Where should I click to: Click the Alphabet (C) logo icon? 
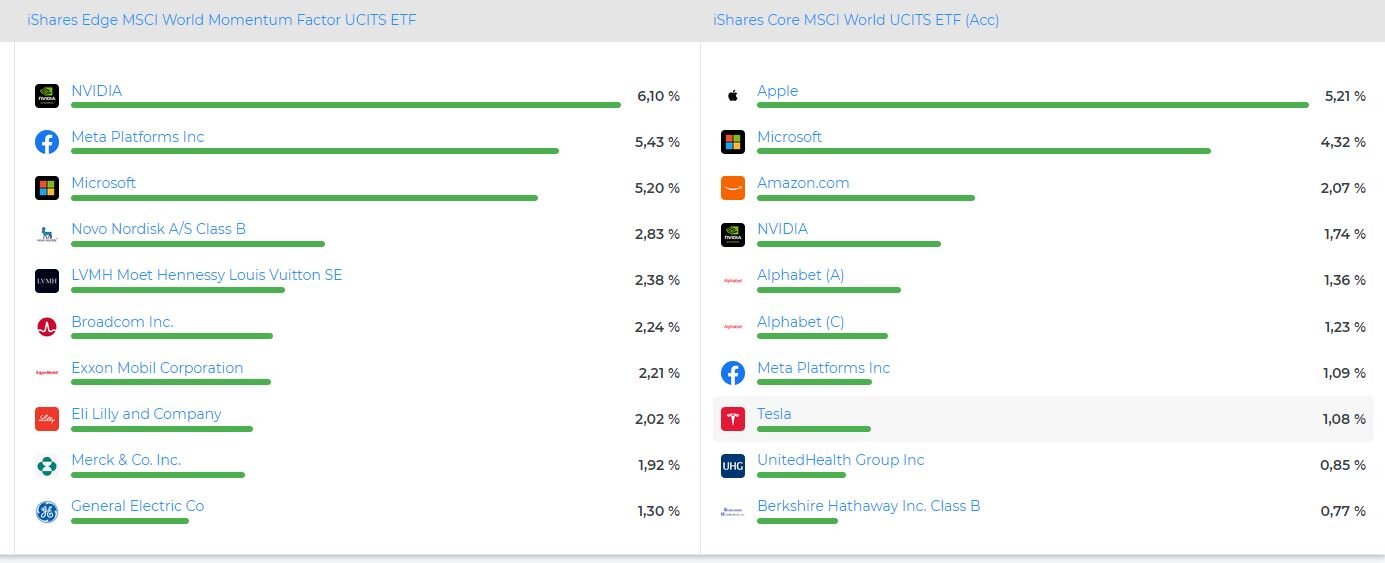click(733, 327)
